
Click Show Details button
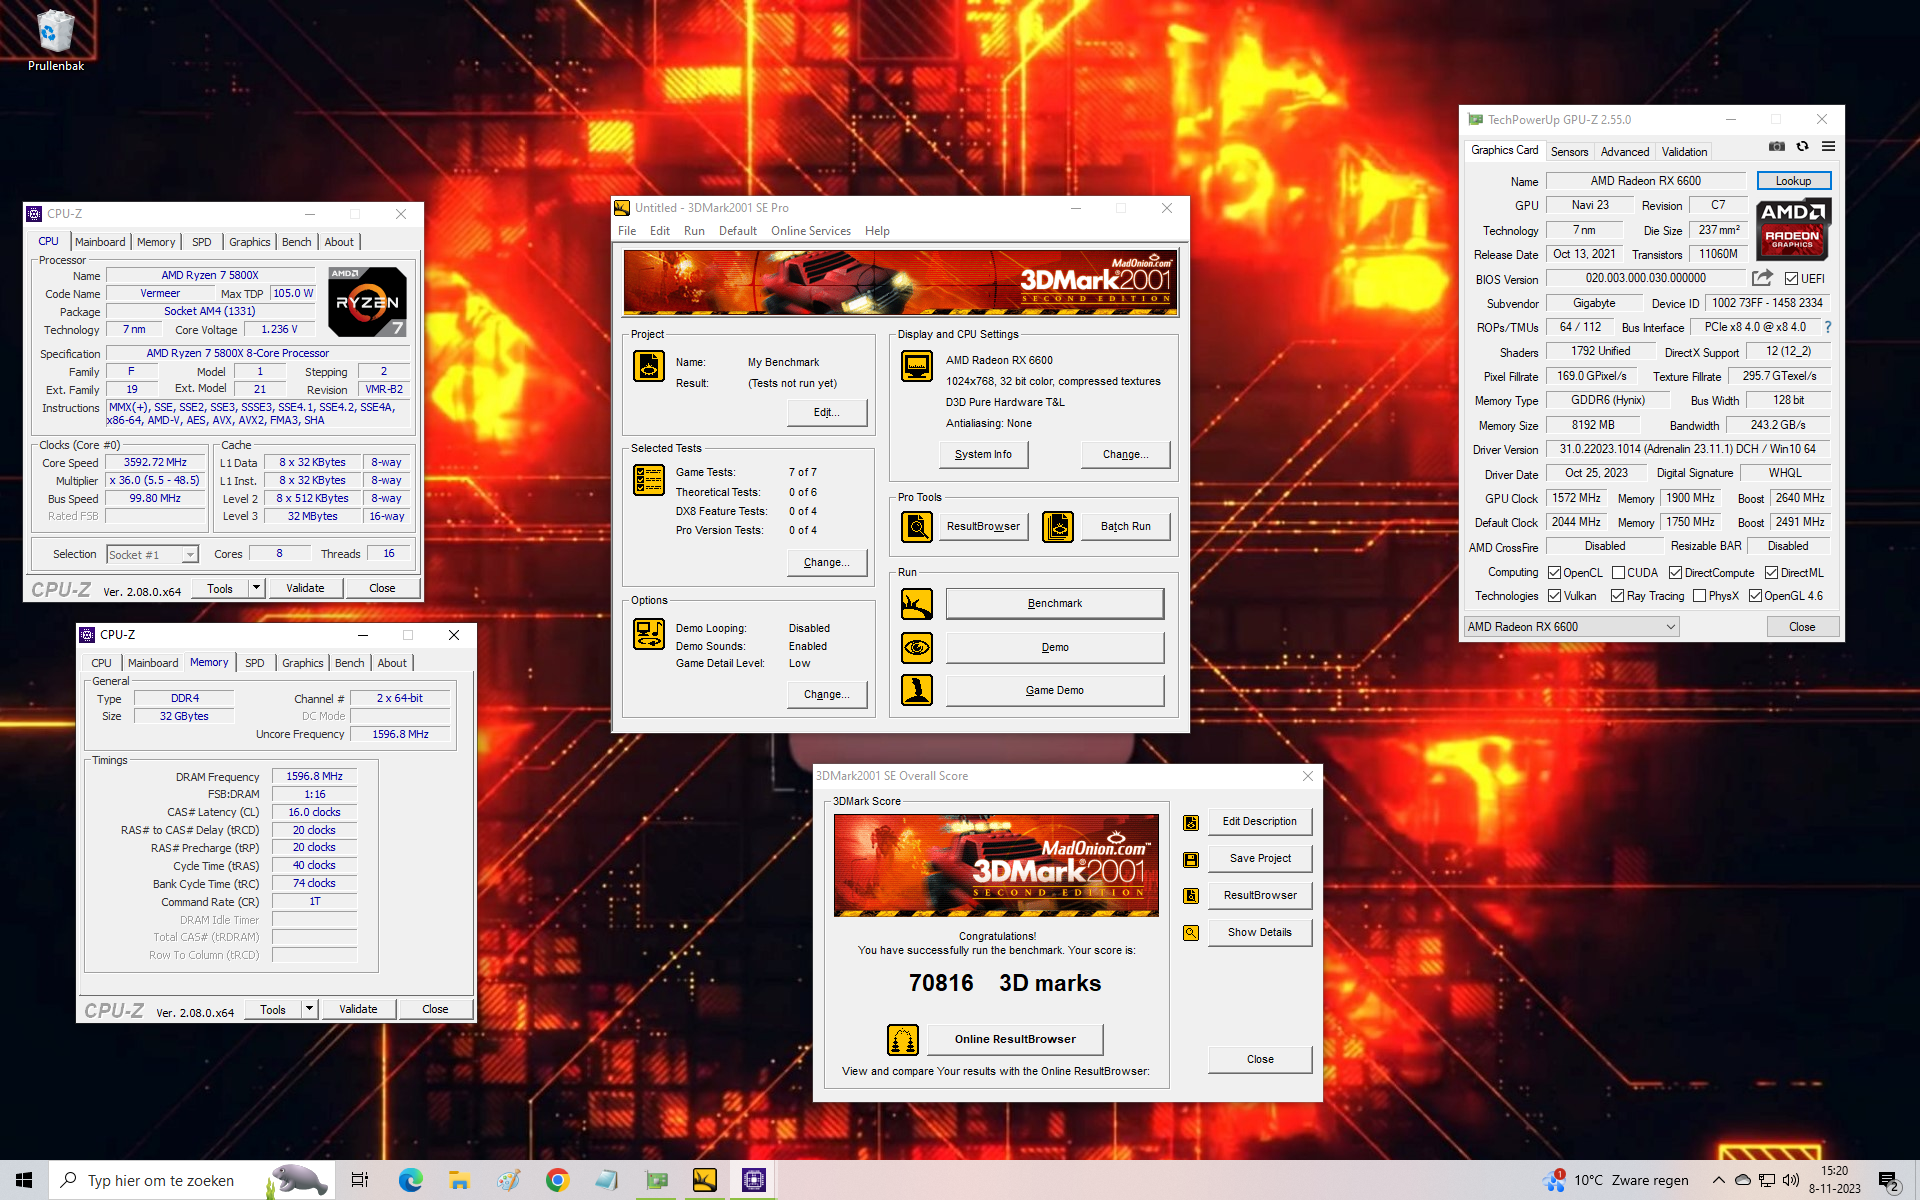click(x=1260, y=933)
